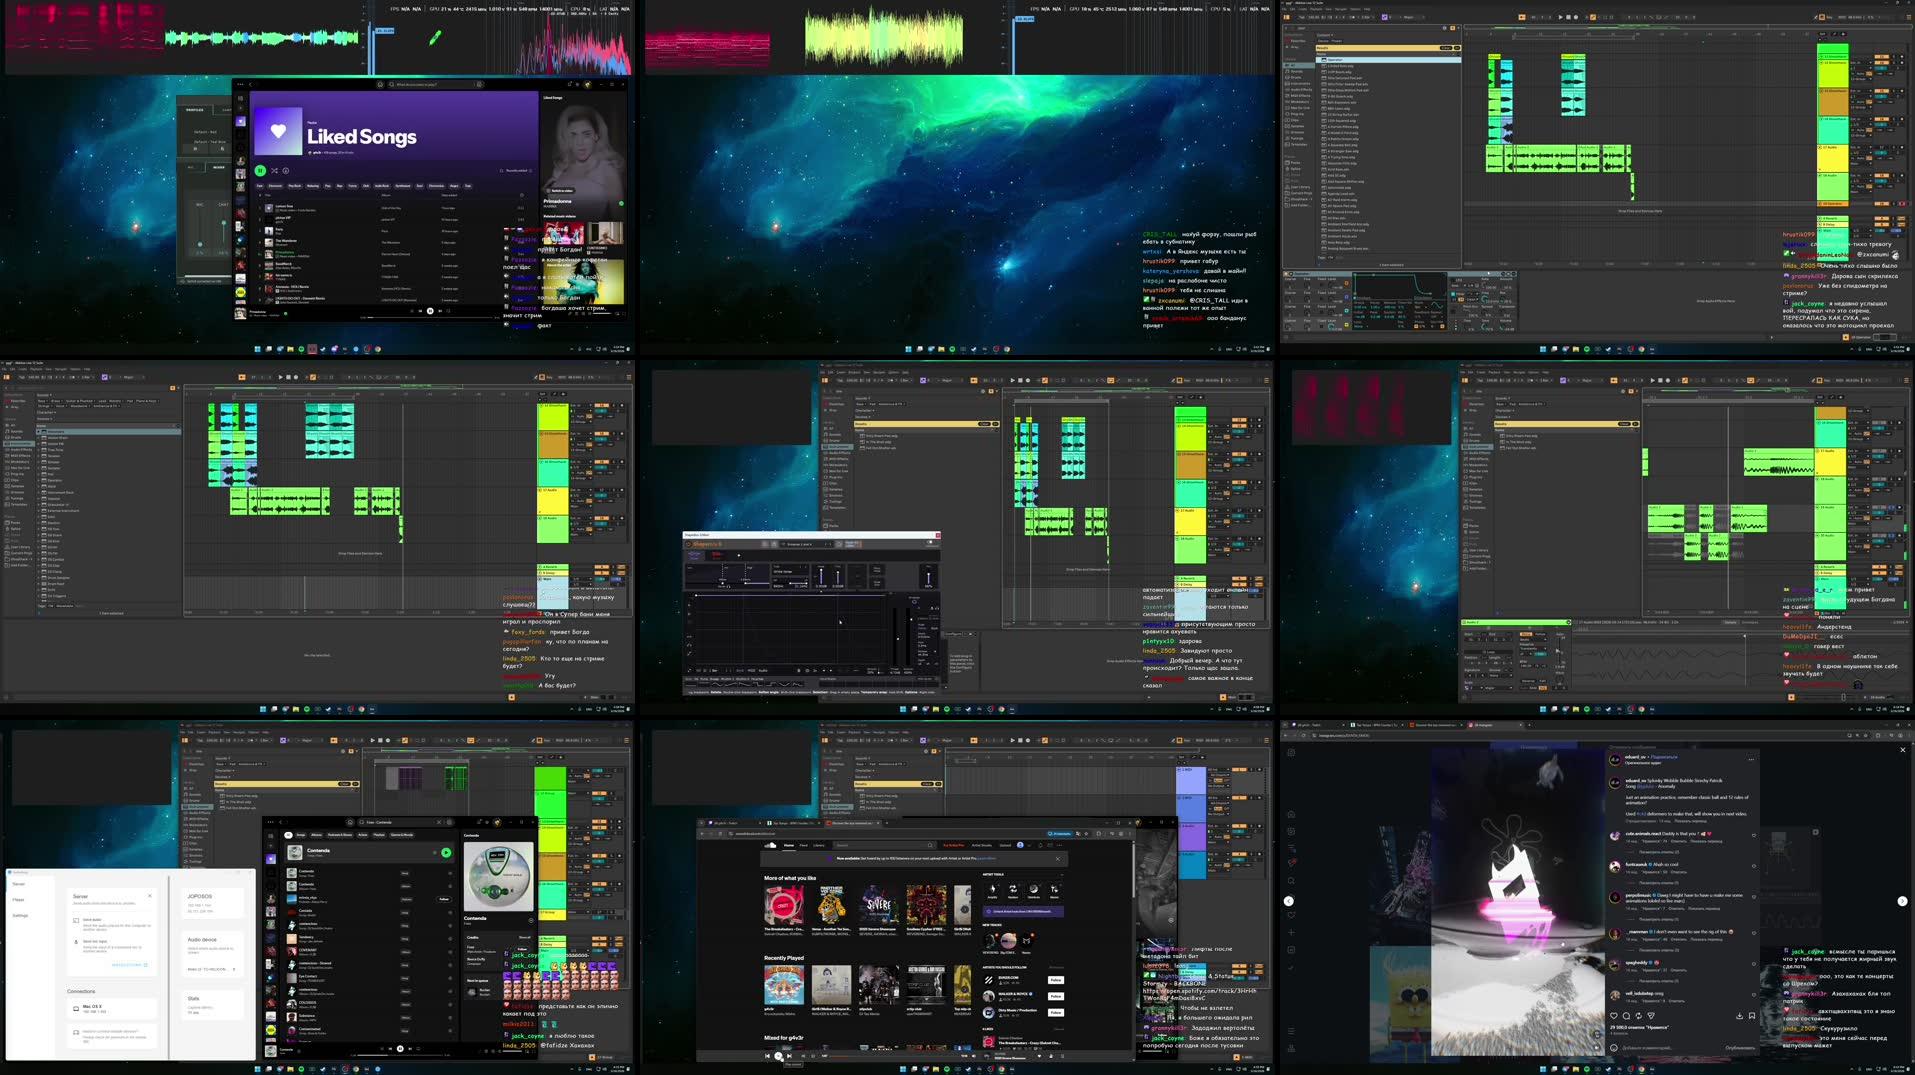Open the Liked Songs heart cover

[x=278, y=131]
